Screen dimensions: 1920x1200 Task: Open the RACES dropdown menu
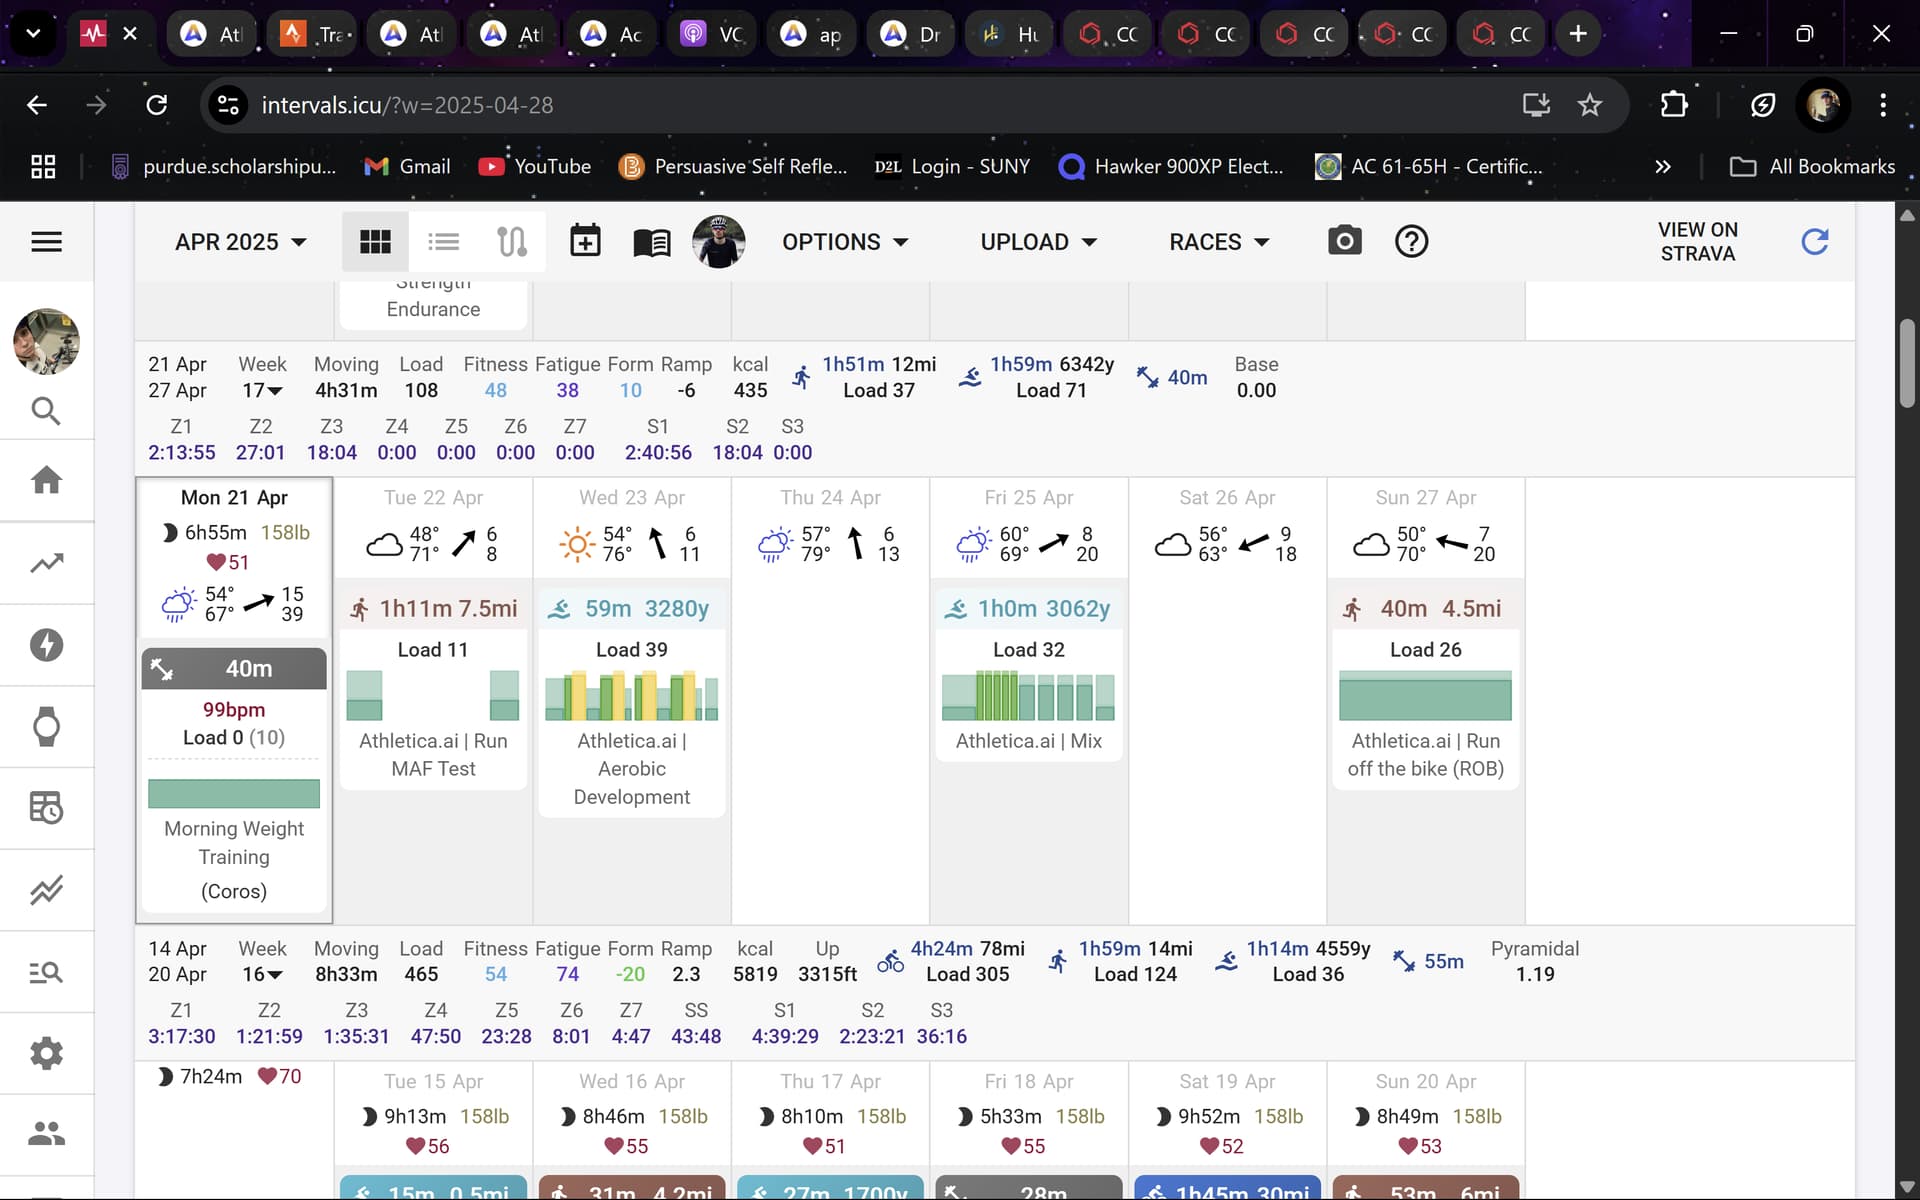[x=1219, y=242]
